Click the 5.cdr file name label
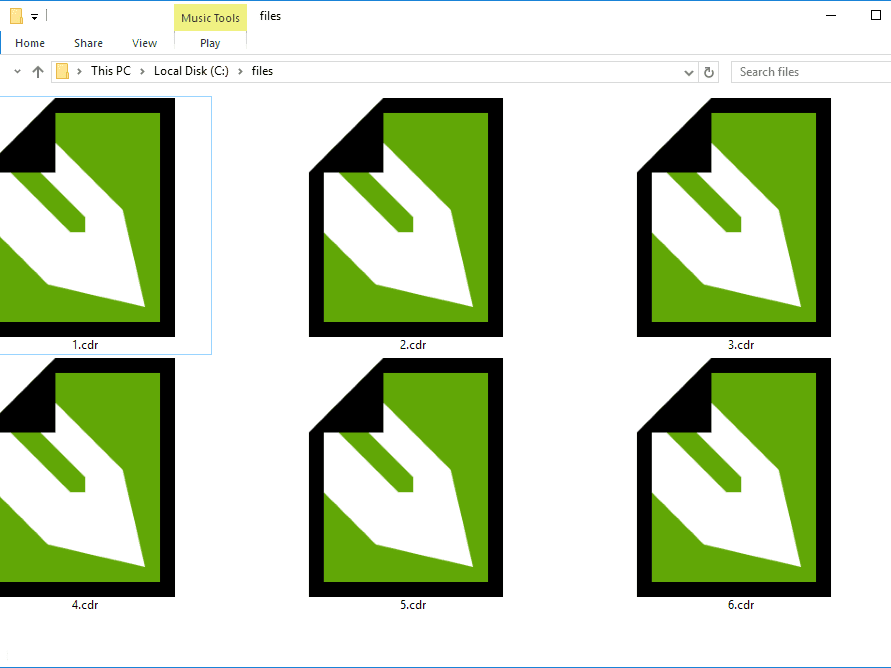Image resolution: width=891 pixels, height=668 pixels. point(413,605)
